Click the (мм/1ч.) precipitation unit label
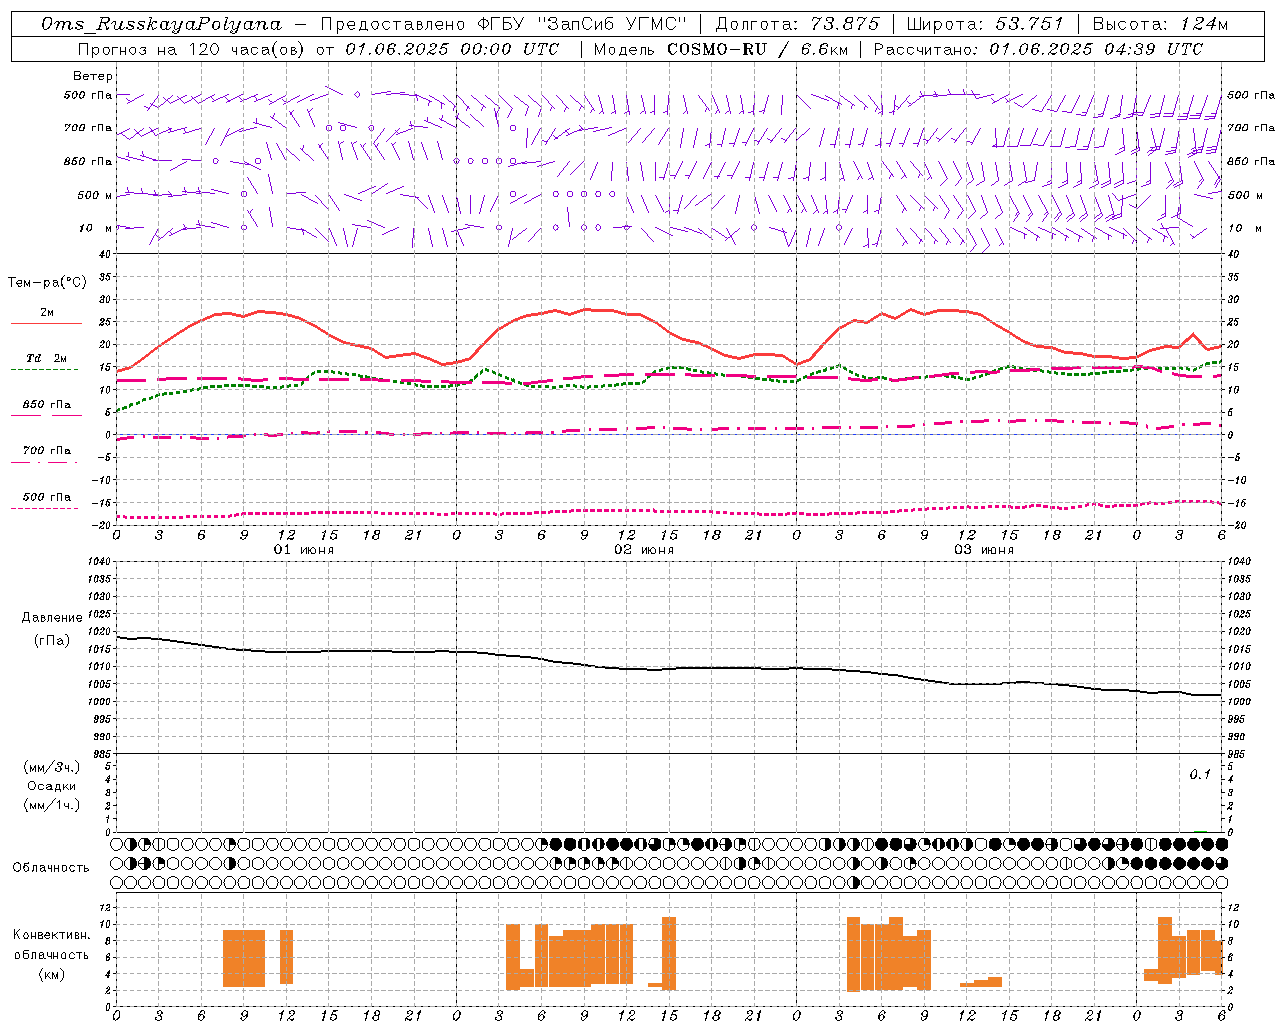This screenshot has height=1024, width=1280. (52, 805)
